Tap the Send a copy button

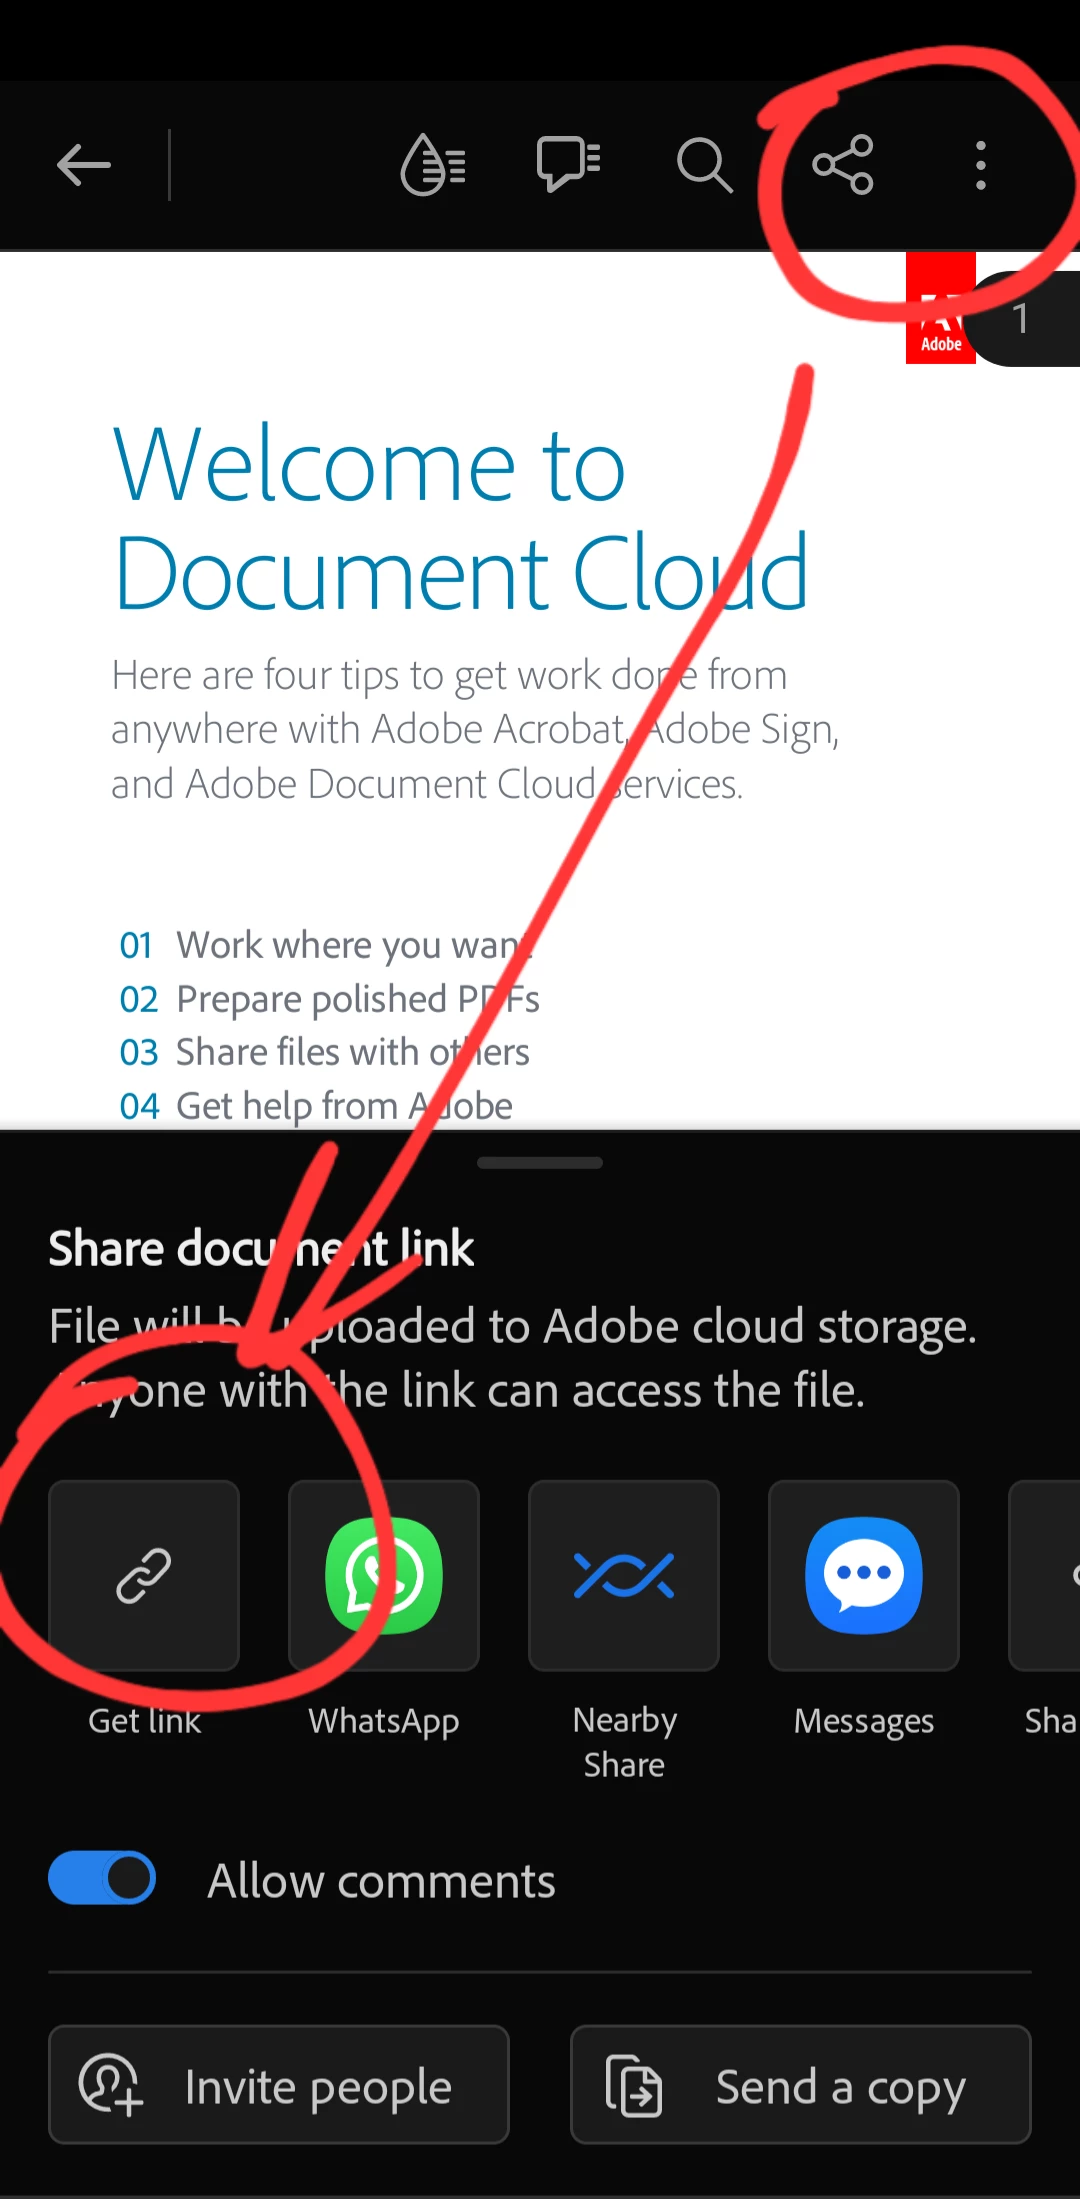[x=801, y=2085]
